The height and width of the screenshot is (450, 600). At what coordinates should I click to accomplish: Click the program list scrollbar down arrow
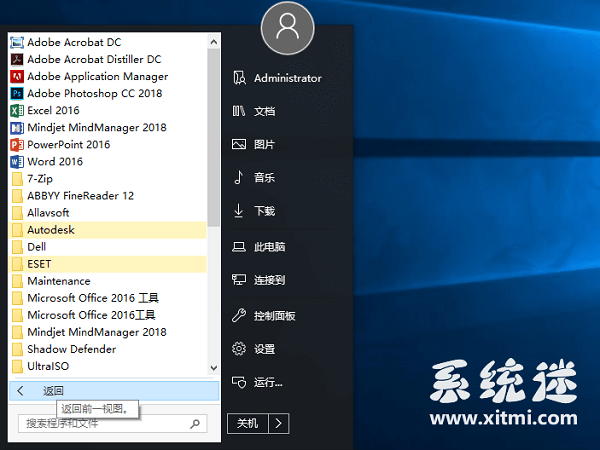click(x=214, y=368)
